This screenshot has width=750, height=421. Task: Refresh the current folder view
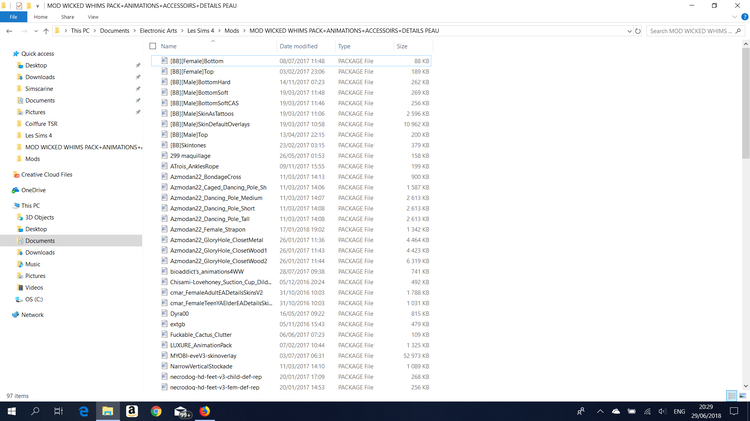pyautogui.click(x=638, y=31)
